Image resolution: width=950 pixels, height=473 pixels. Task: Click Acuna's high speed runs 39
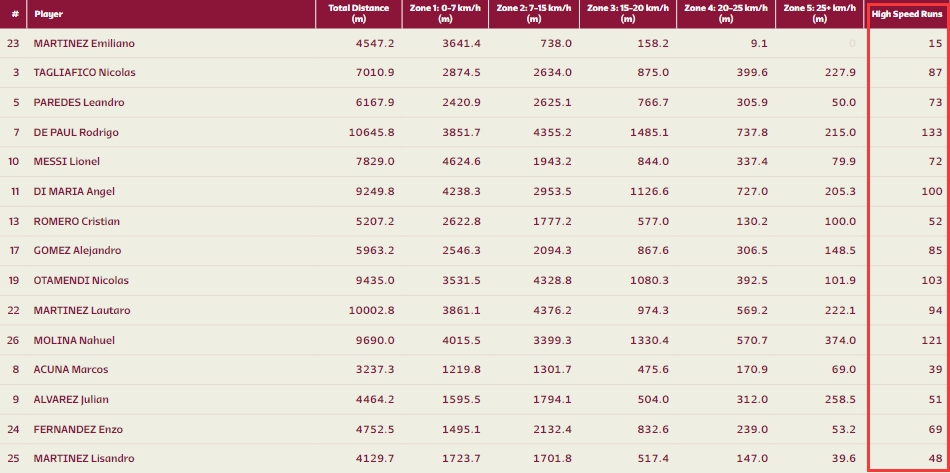[936, 369]
